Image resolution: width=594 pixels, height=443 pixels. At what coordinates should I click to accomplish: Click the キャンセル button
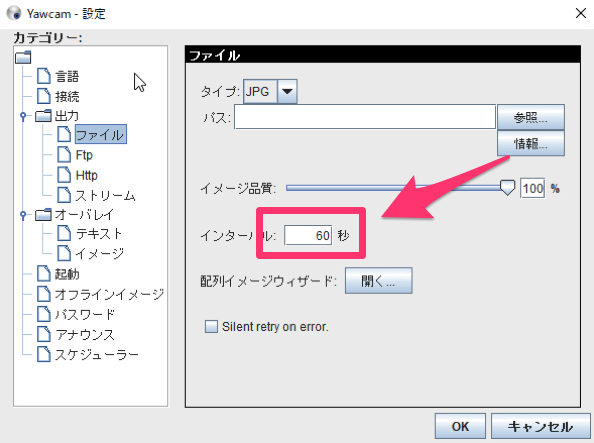tap(541, 426)
